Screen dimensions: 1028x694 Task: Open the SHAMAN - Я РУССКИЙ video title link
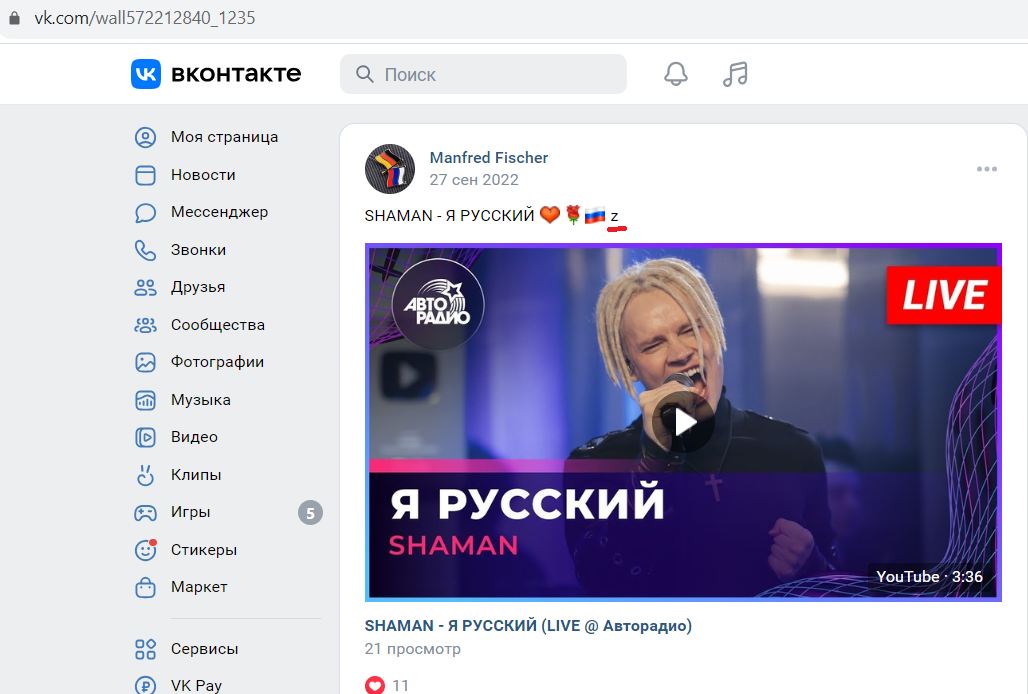point(528,626)
